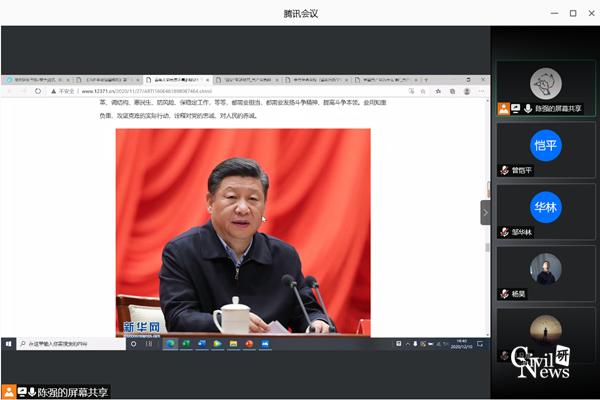Click the microphone icon in bottom sharing label

point(33,390)
